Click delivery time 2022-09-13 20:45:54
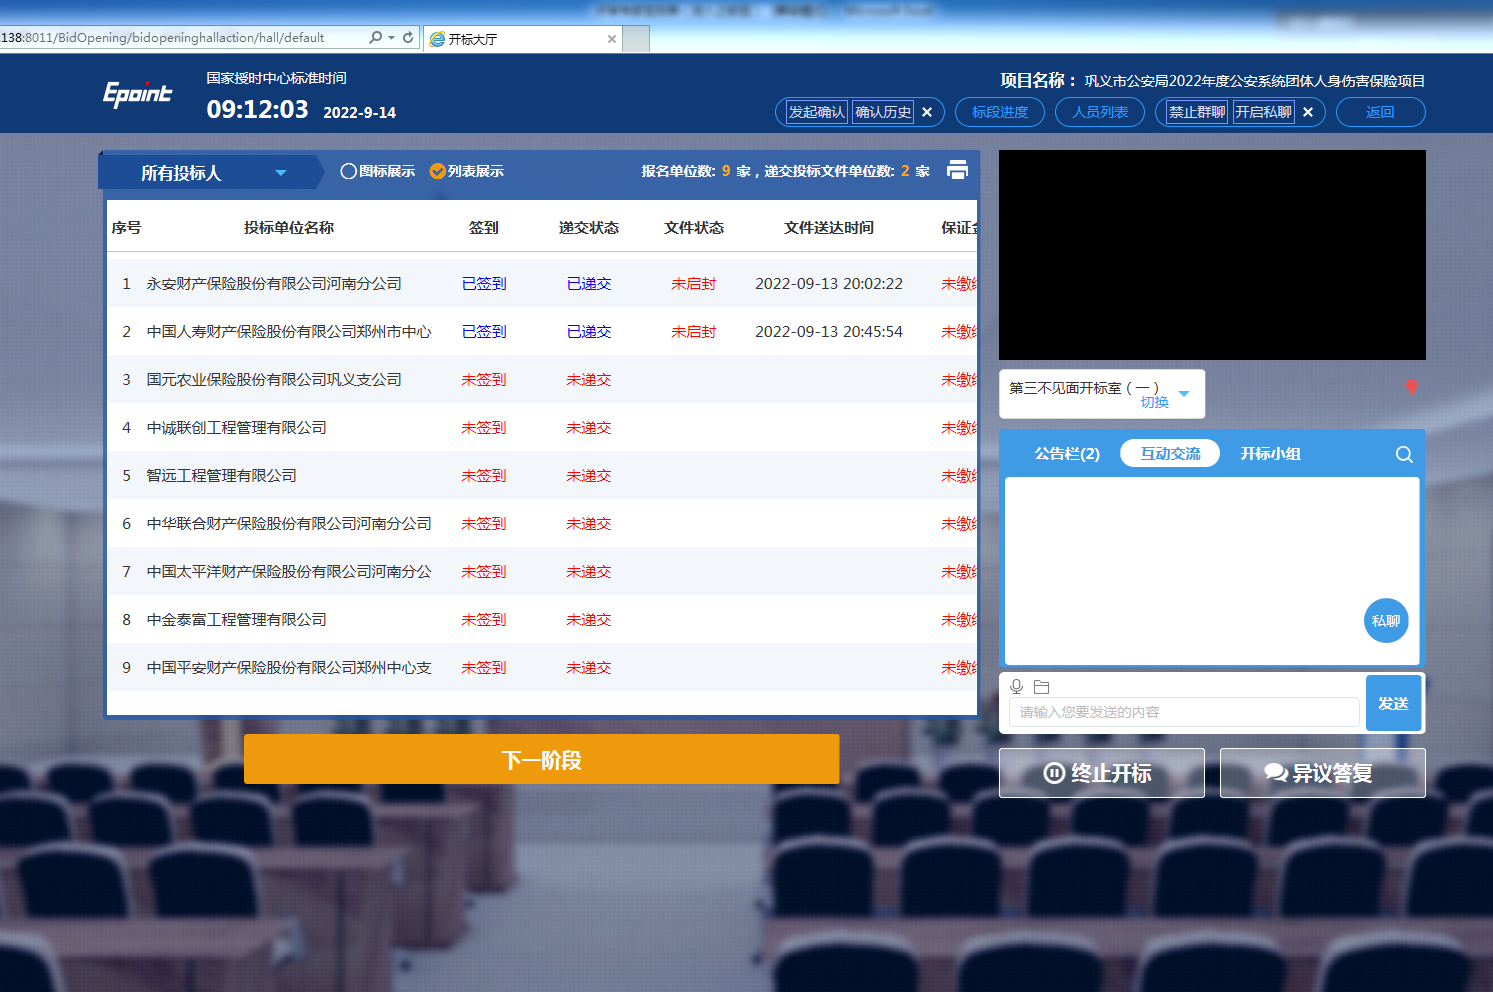1493x992 pixels. (x=829, y=332)
